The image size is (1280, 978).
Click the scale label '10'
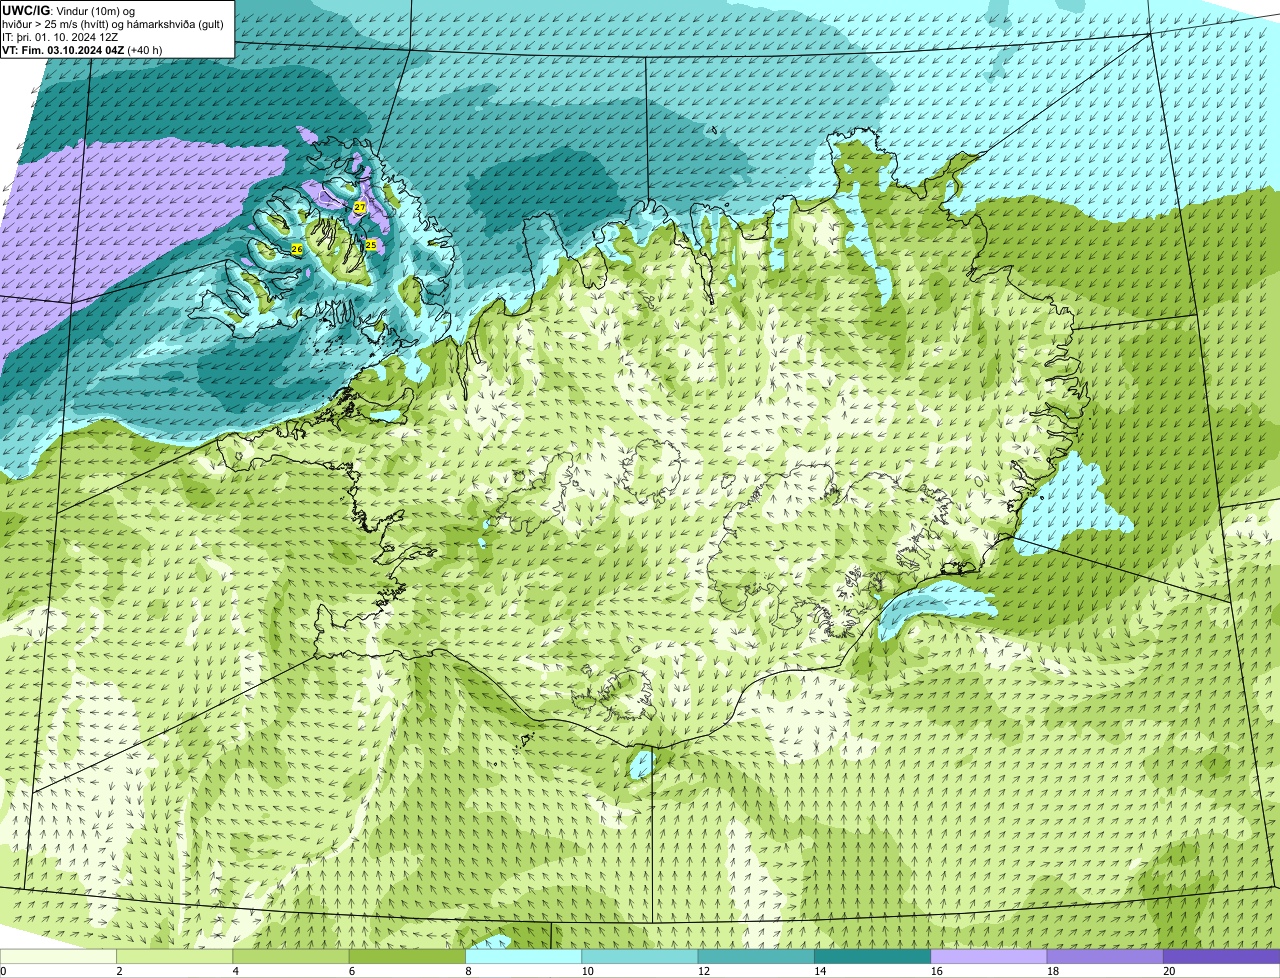click(587, 971)
